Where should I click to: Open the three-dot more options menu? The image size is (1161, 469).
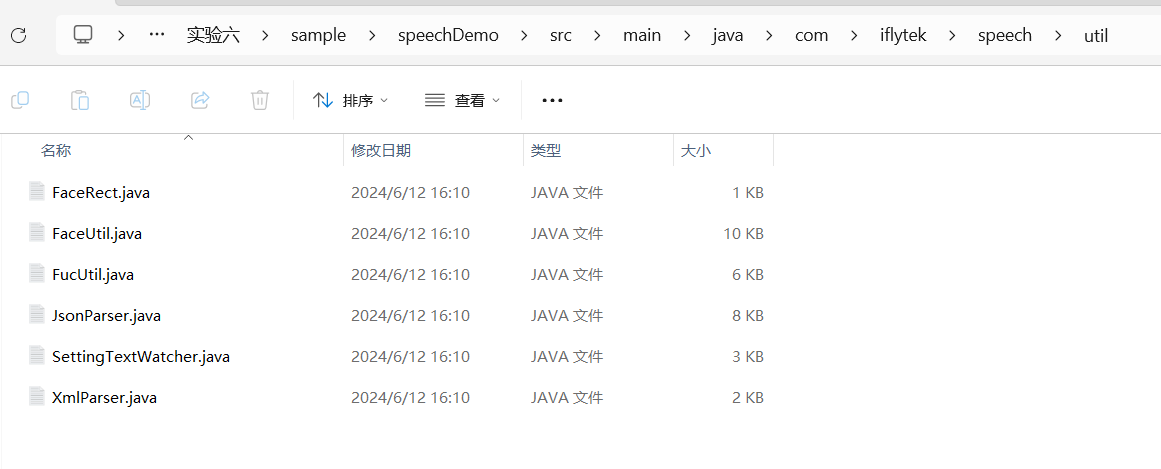(x=552, y=100)
